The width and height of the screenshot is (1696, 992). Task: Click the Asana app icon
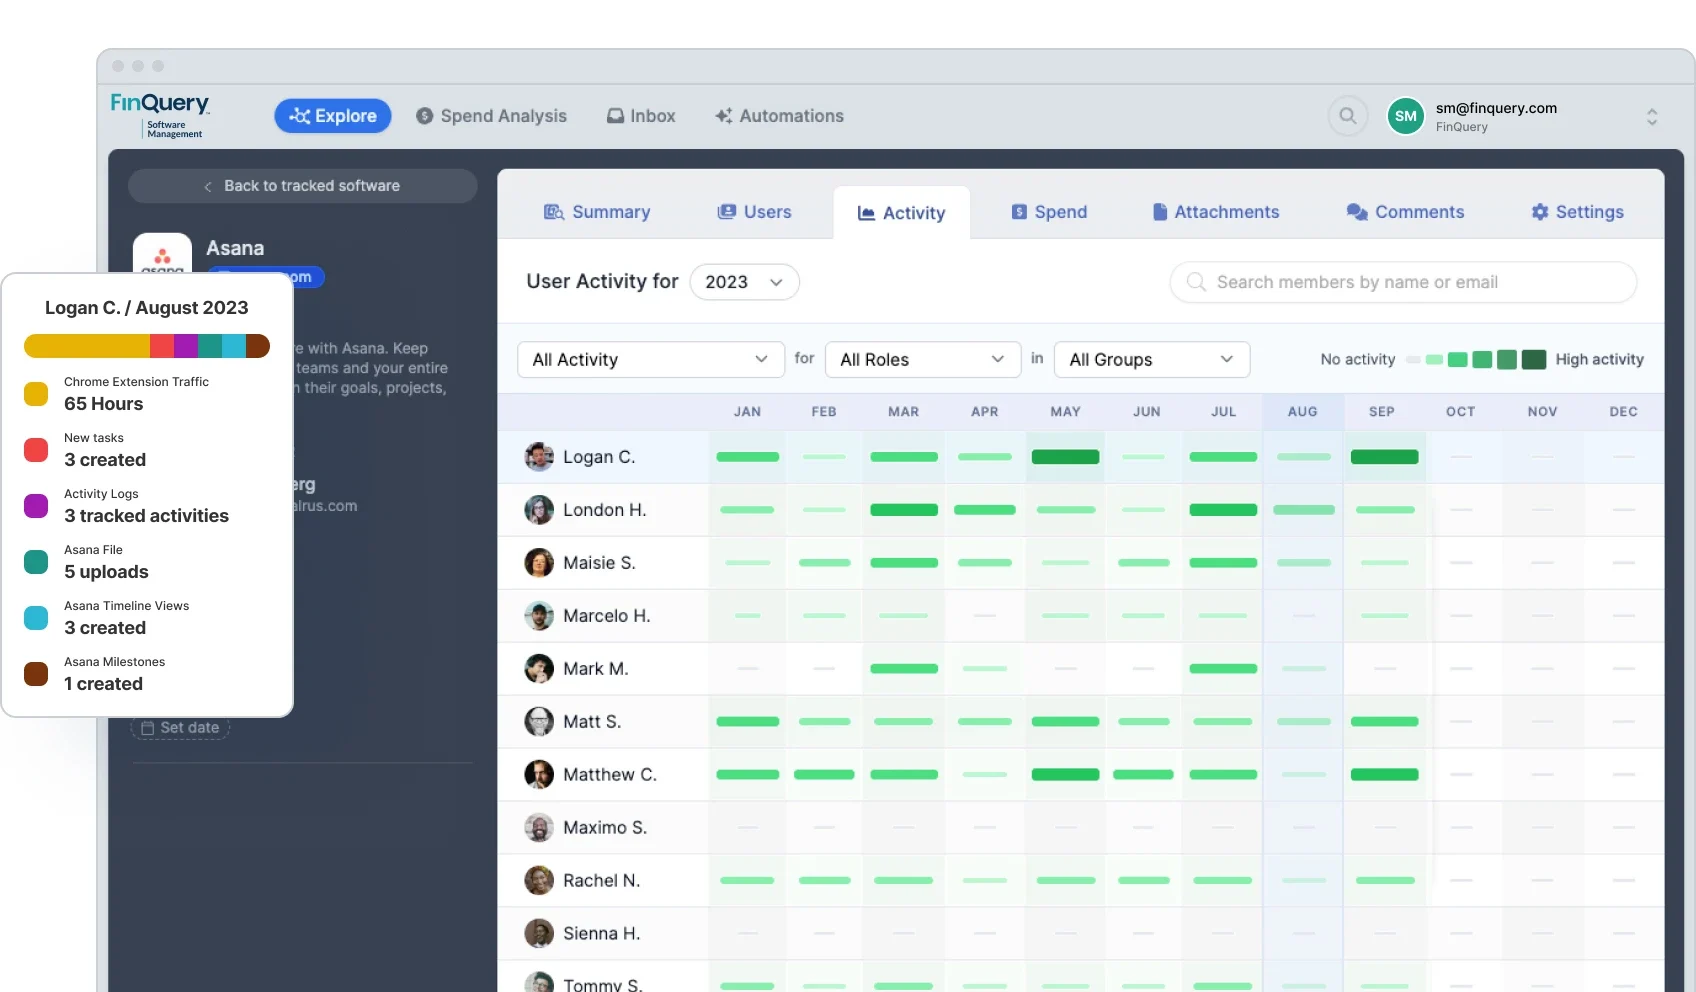[162, 254]
